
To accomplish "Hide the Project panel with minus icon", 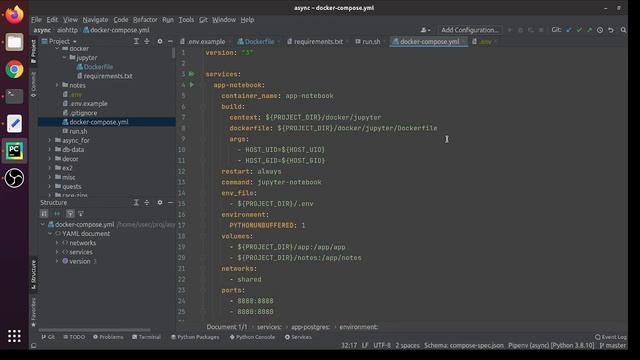I will (170, 41).
